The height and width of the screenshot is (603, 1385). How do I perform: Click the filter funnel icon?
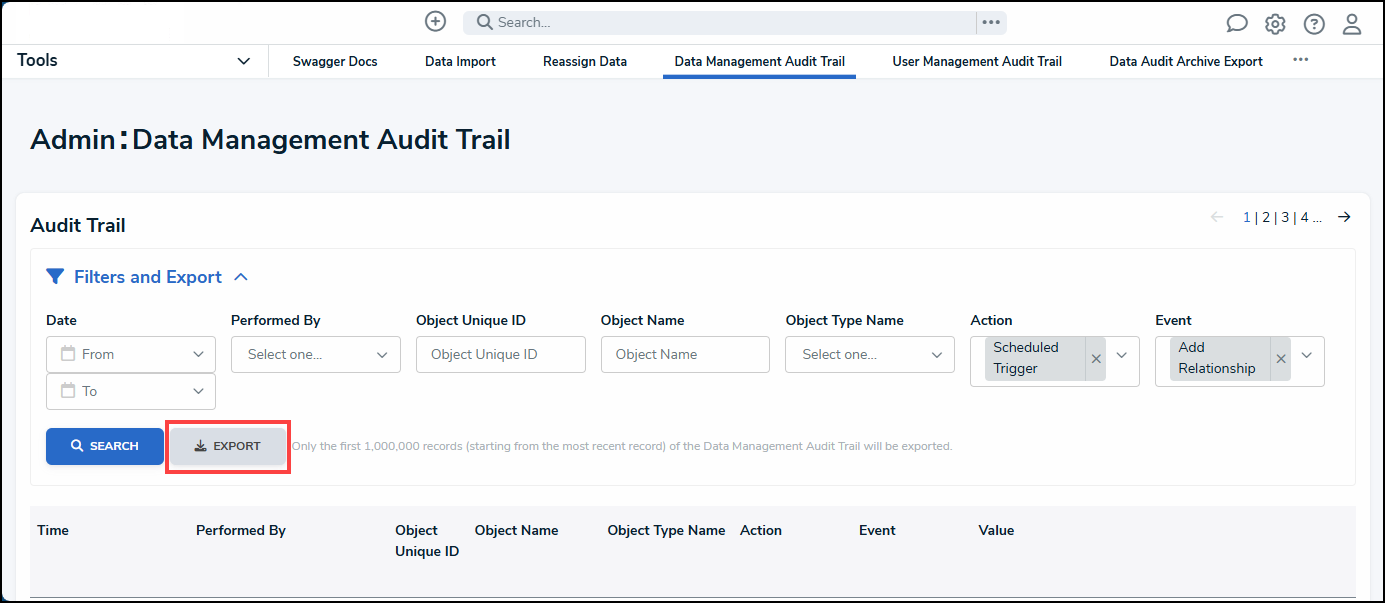tap(55, 277)
